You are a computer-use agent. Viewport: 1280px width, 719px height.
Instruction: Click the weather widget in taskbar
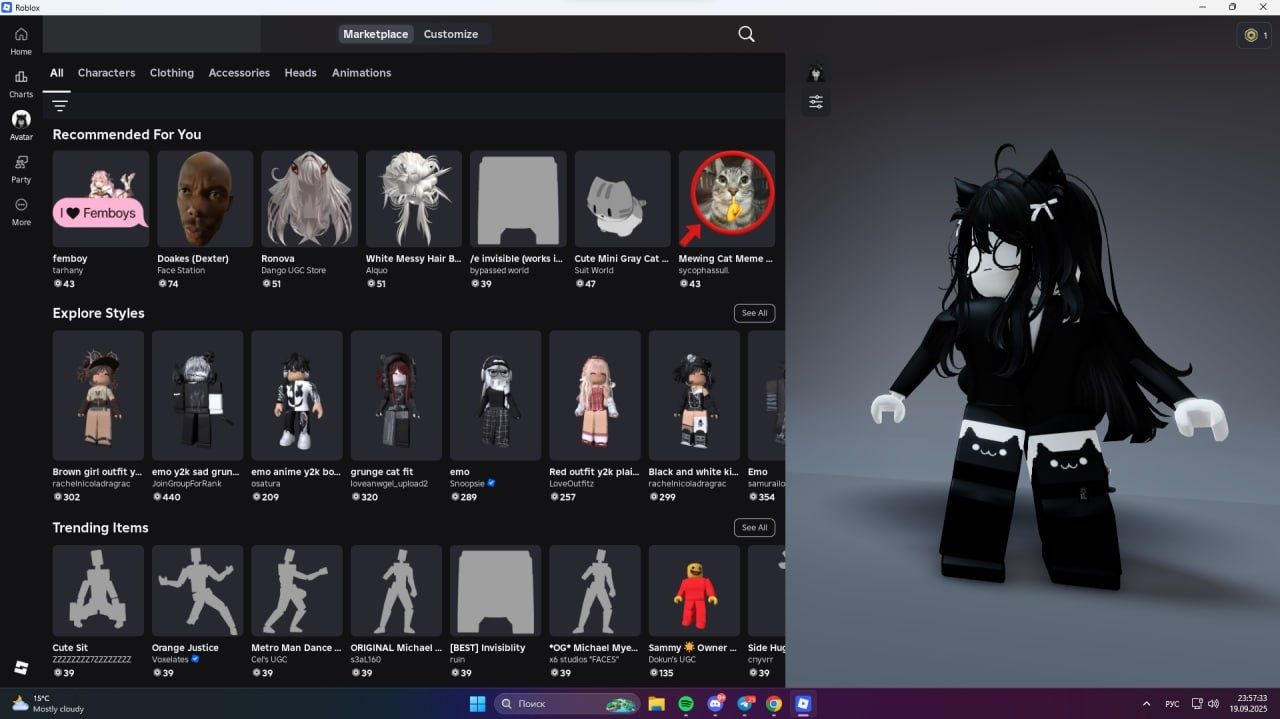pyautogui.click(x=48, y=703)
